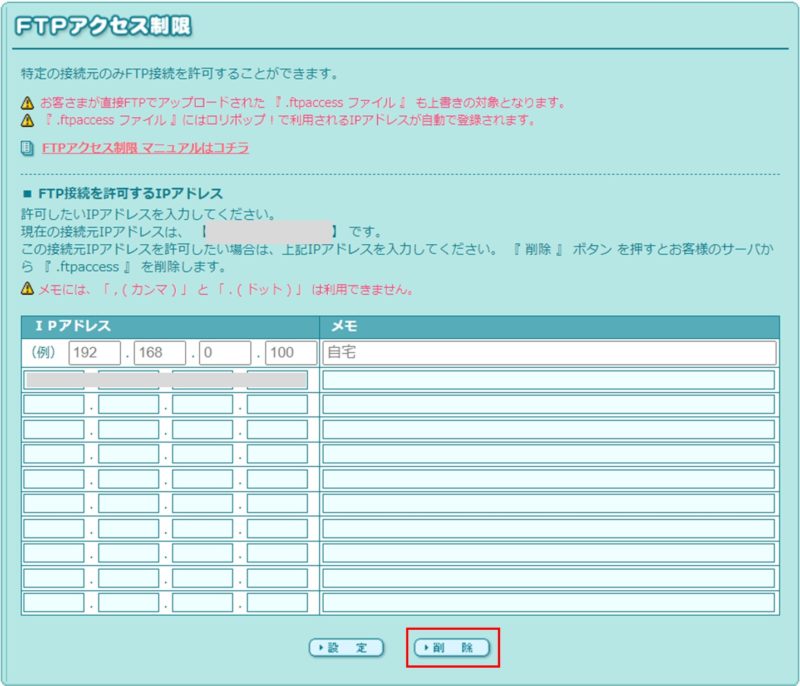
Task: Click last octet field in the bottom IP row
Action: coord(277,603)
